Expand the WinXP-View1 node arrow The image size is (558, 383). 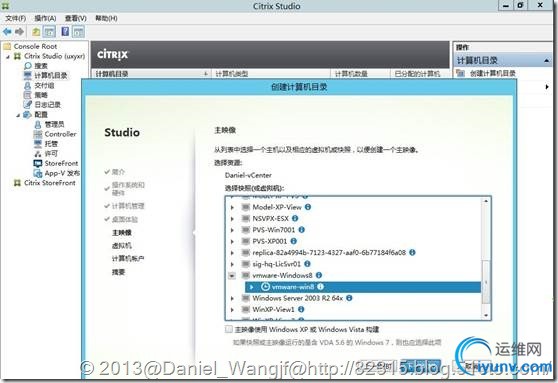(232, 310)
